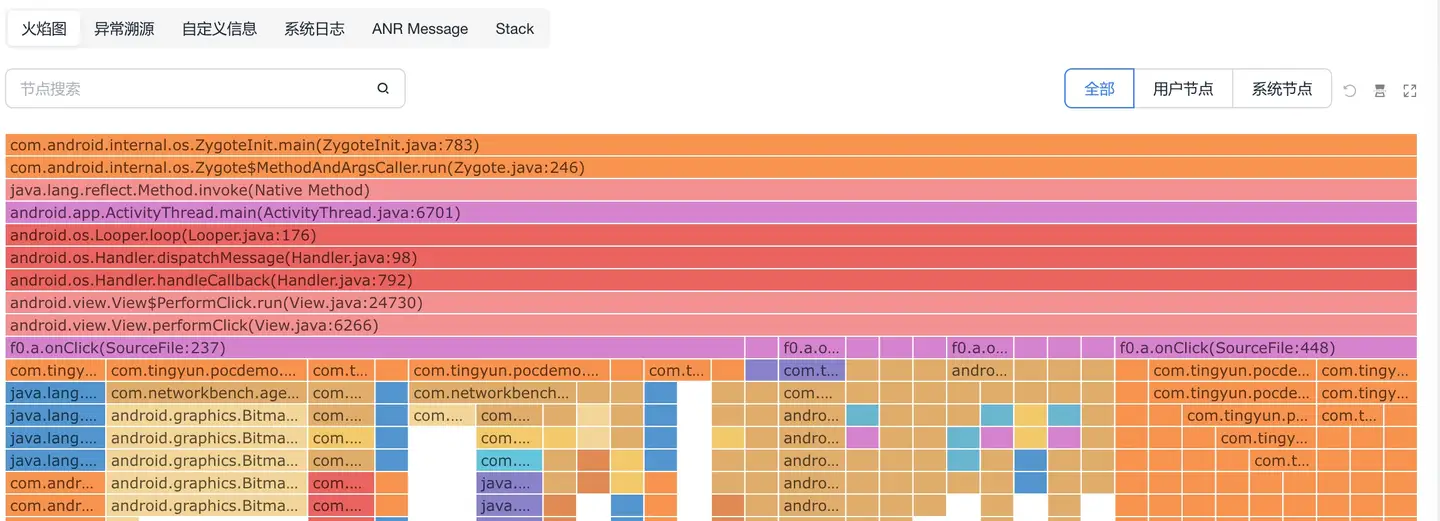Click the reset/undo flame graph icon
The height and width of the screenshot is (521, 1440).
point(1350,90)
